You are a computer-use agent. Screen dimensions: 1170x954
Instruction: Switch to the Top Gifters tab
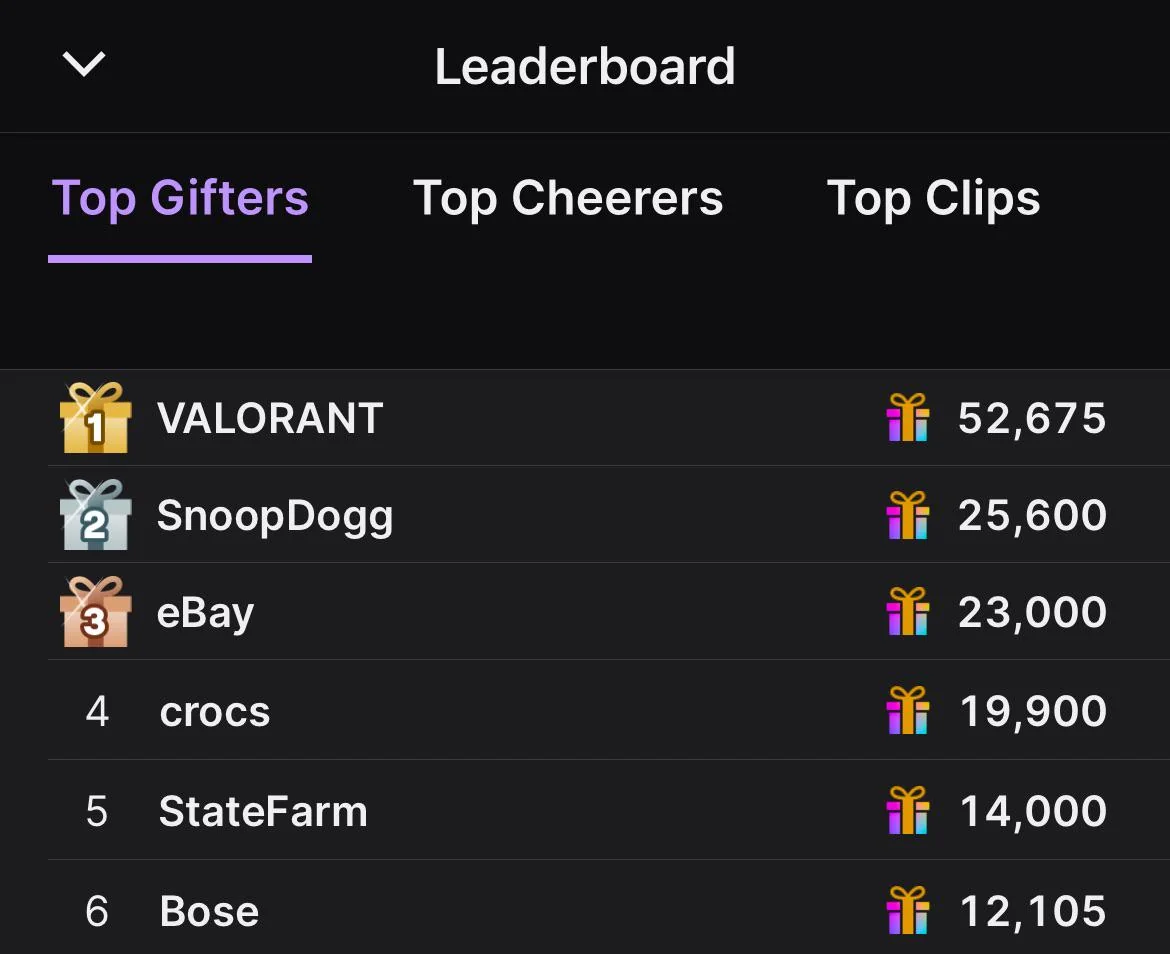pos(180,198)
